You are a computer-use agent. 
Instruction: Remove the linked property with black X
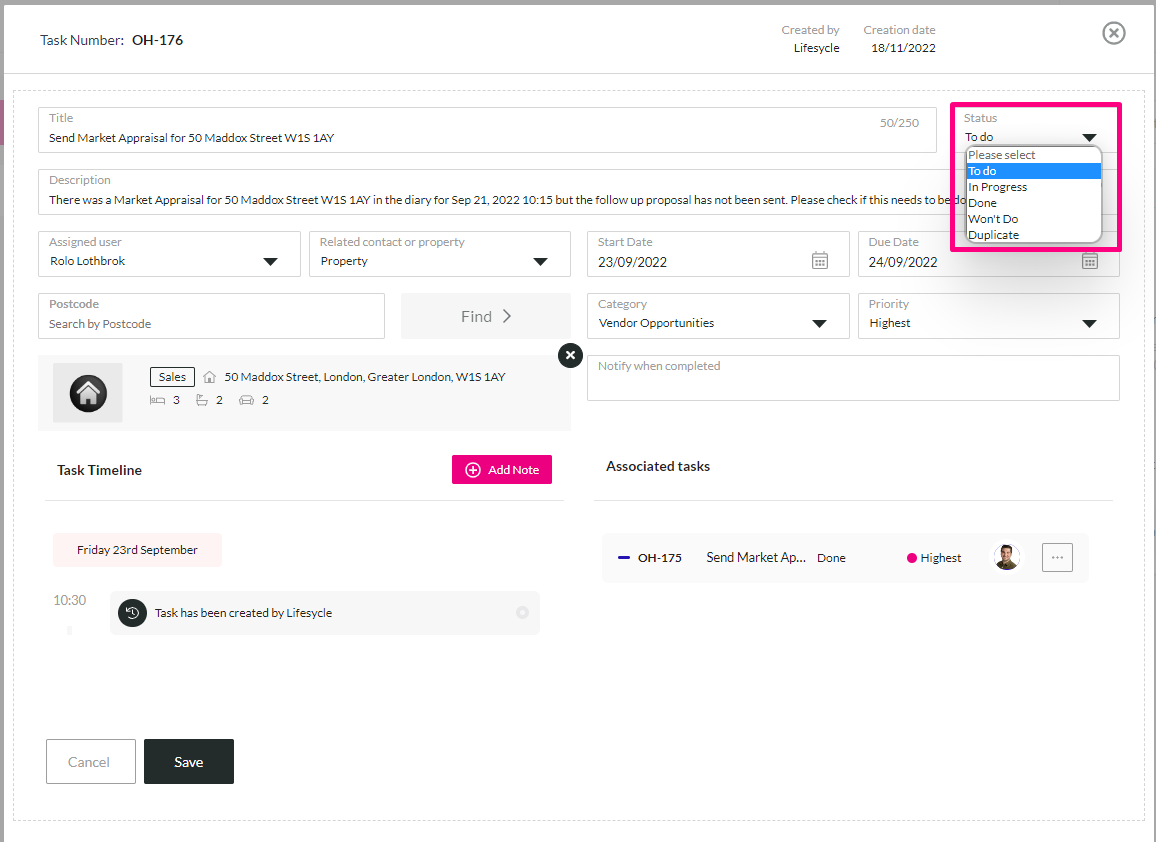click(570, 355)
